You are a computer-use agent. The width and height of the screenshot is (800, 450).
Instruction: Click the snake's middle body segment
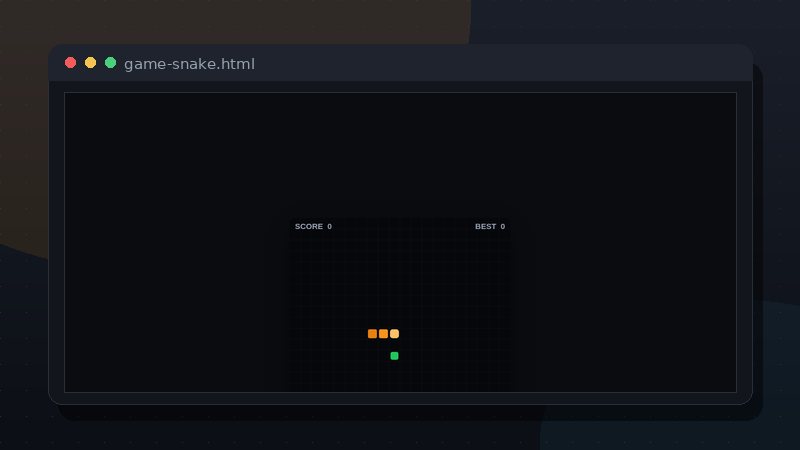tap(383, 334)
